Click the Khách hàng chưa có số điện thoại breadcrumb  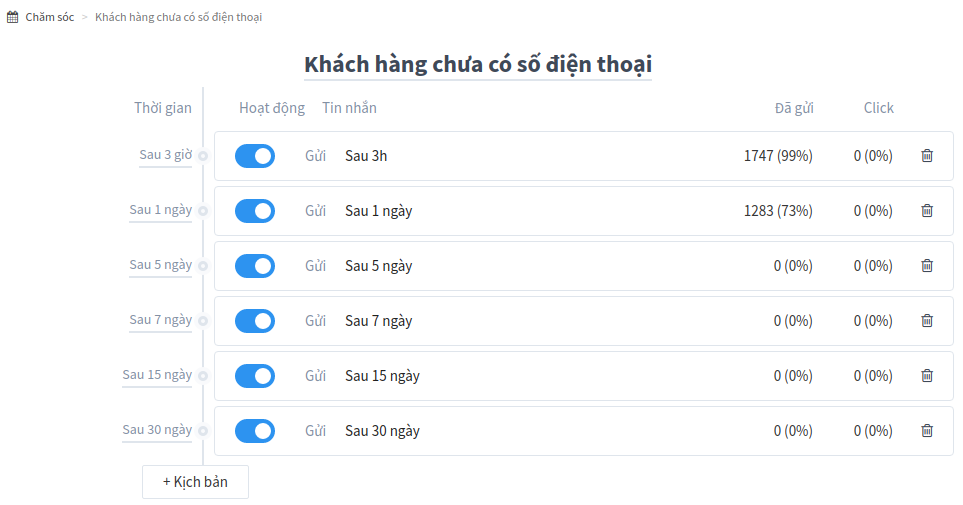coord(179,17)
